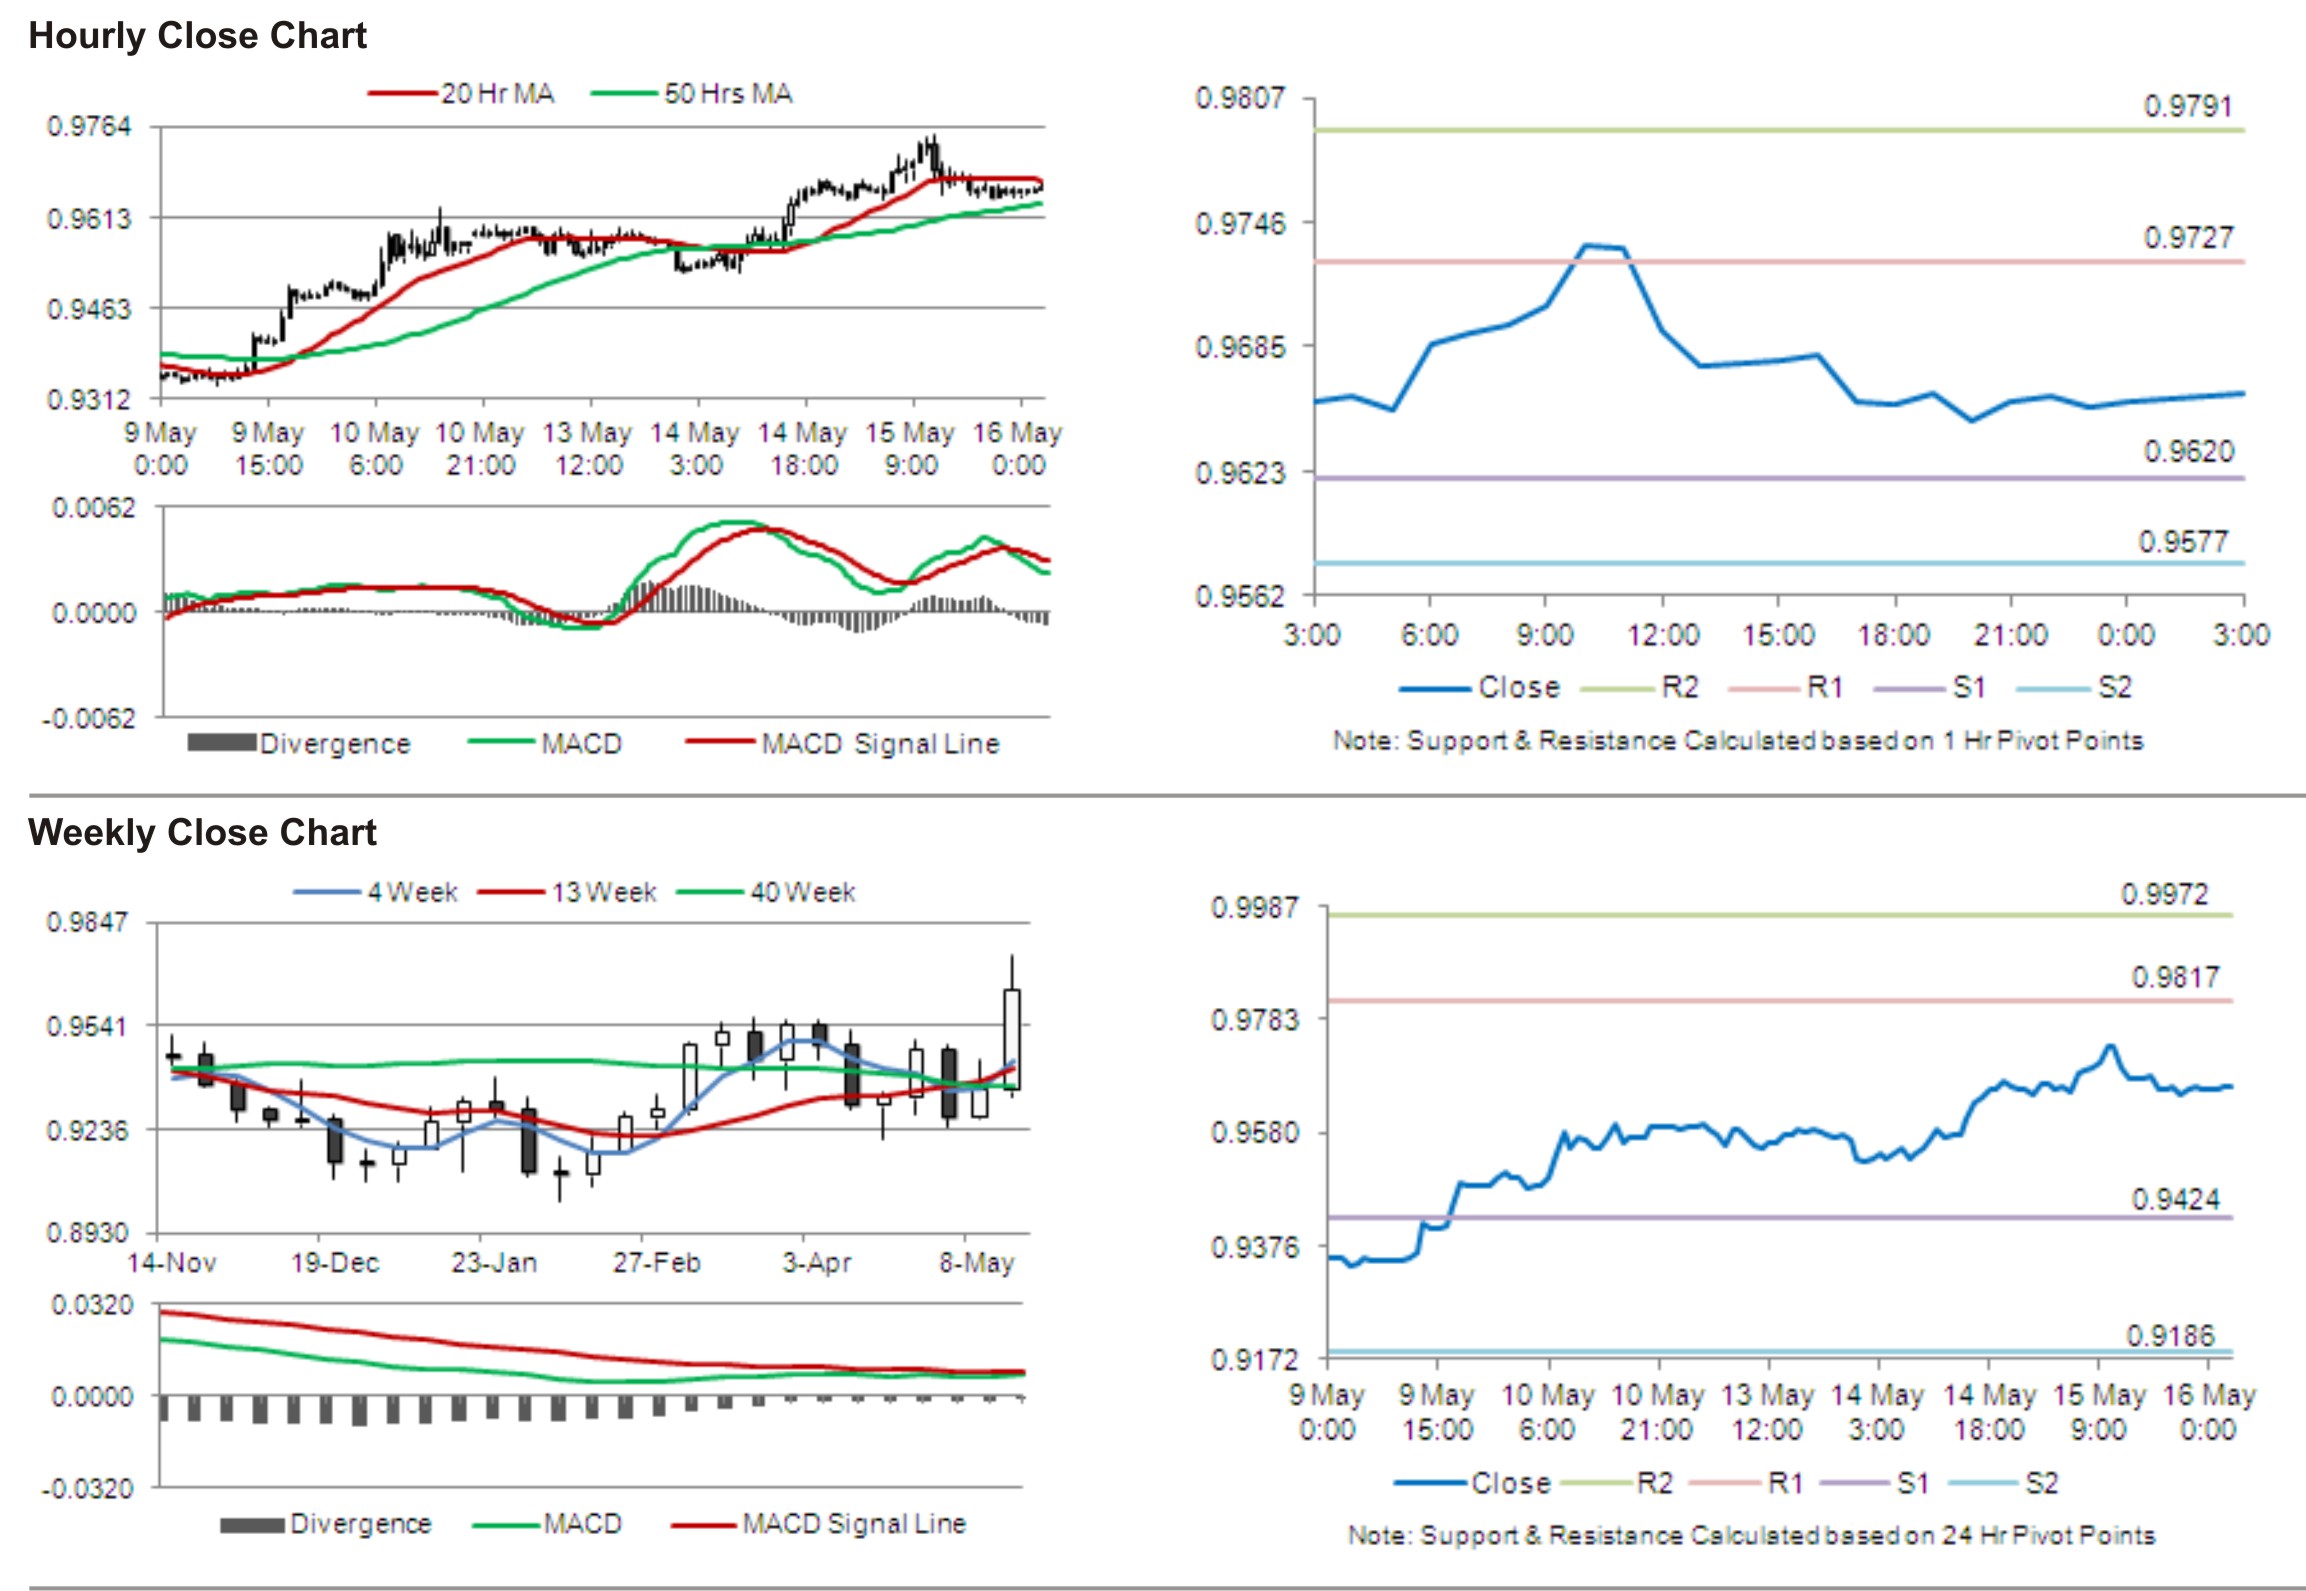
Task: Click the 0.9186 S2 value
Action: coord(2170,1336)
